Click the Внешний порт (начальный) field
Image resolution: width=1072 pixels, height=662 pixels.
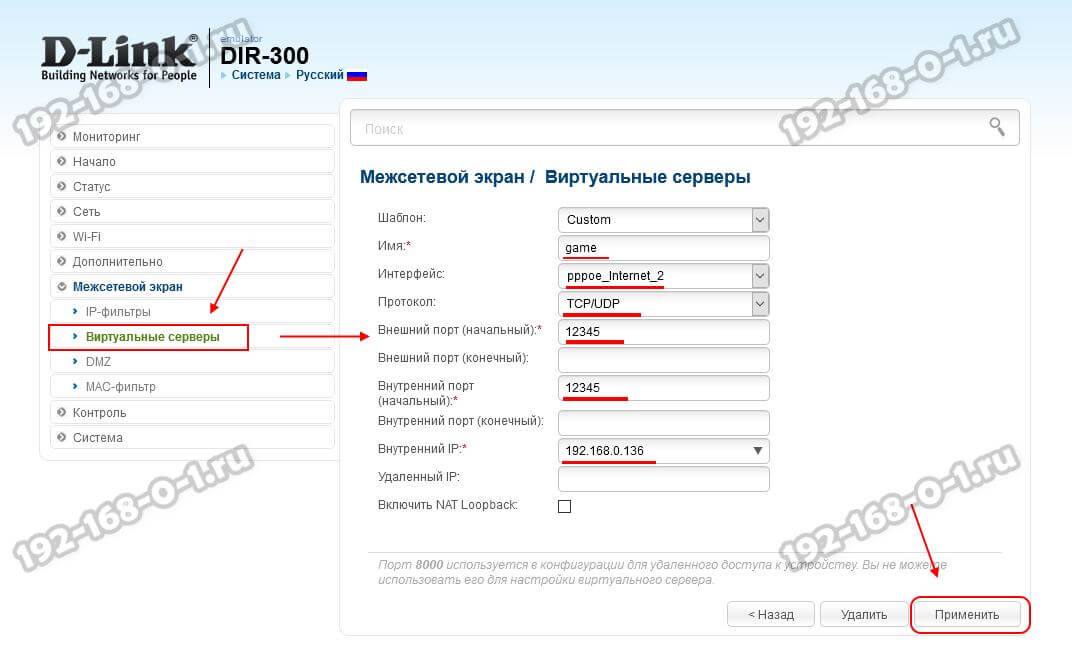point(664,332)
